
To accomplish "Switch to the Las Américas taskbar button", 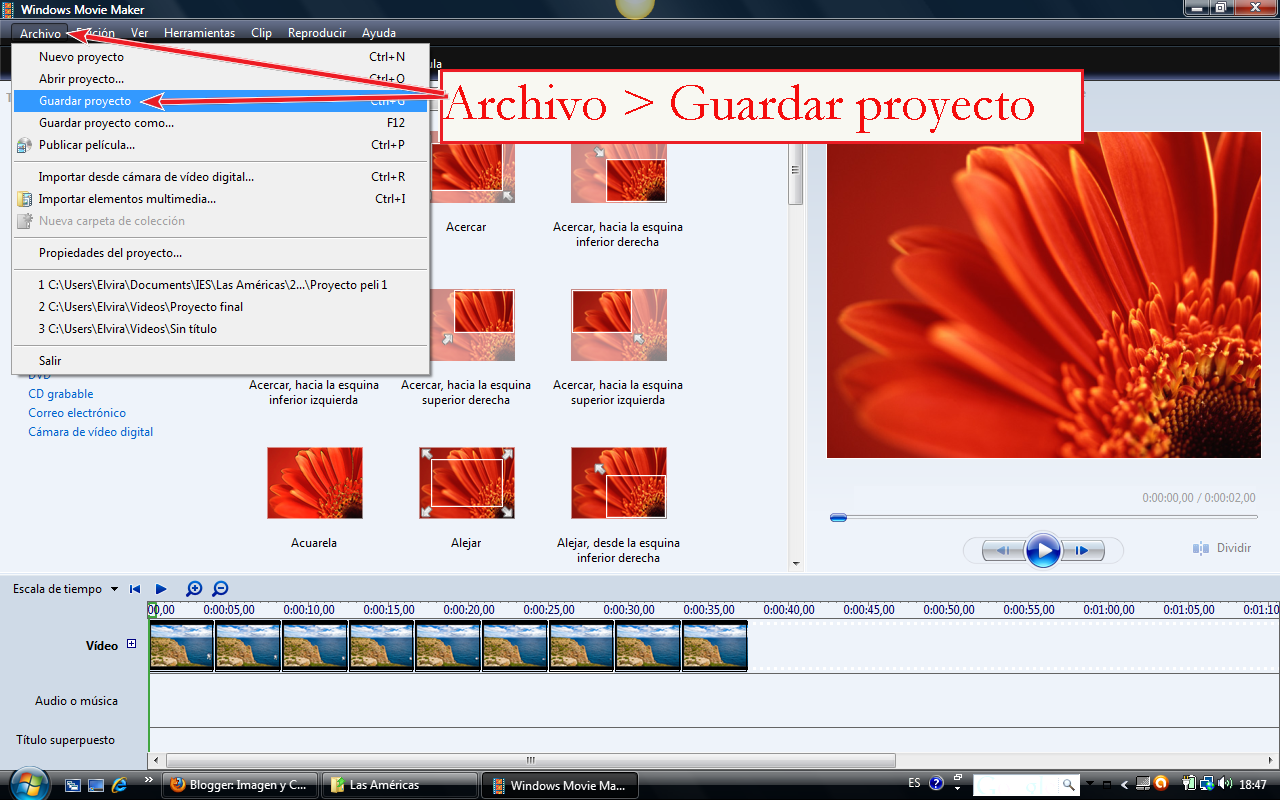I will pos(400,785).
